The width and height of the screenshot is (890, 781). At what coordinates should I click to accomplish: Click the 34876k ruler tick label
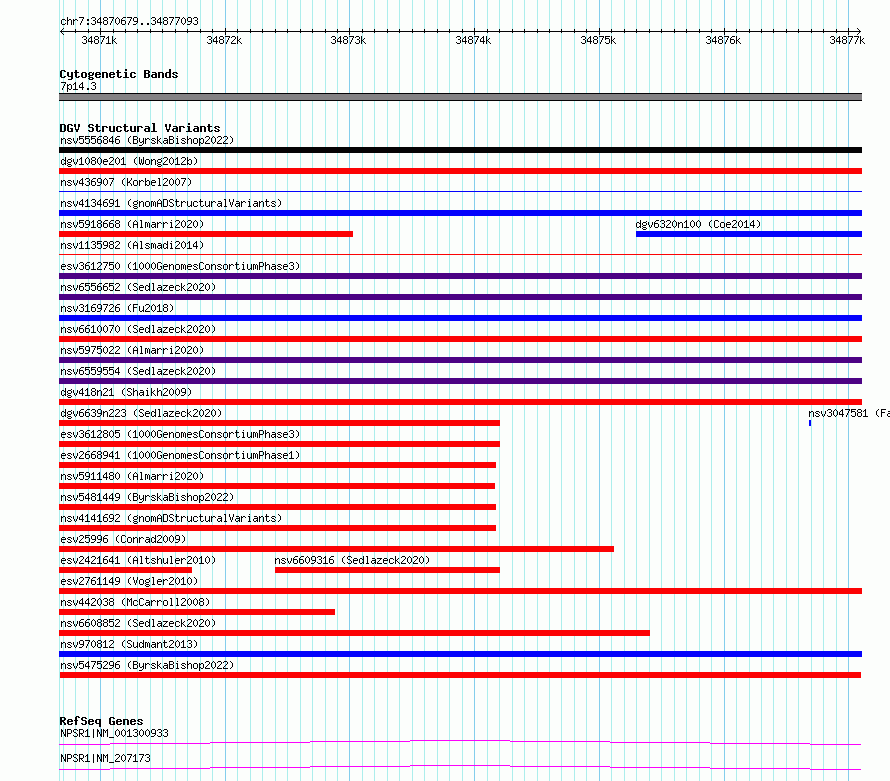point(723,40)
